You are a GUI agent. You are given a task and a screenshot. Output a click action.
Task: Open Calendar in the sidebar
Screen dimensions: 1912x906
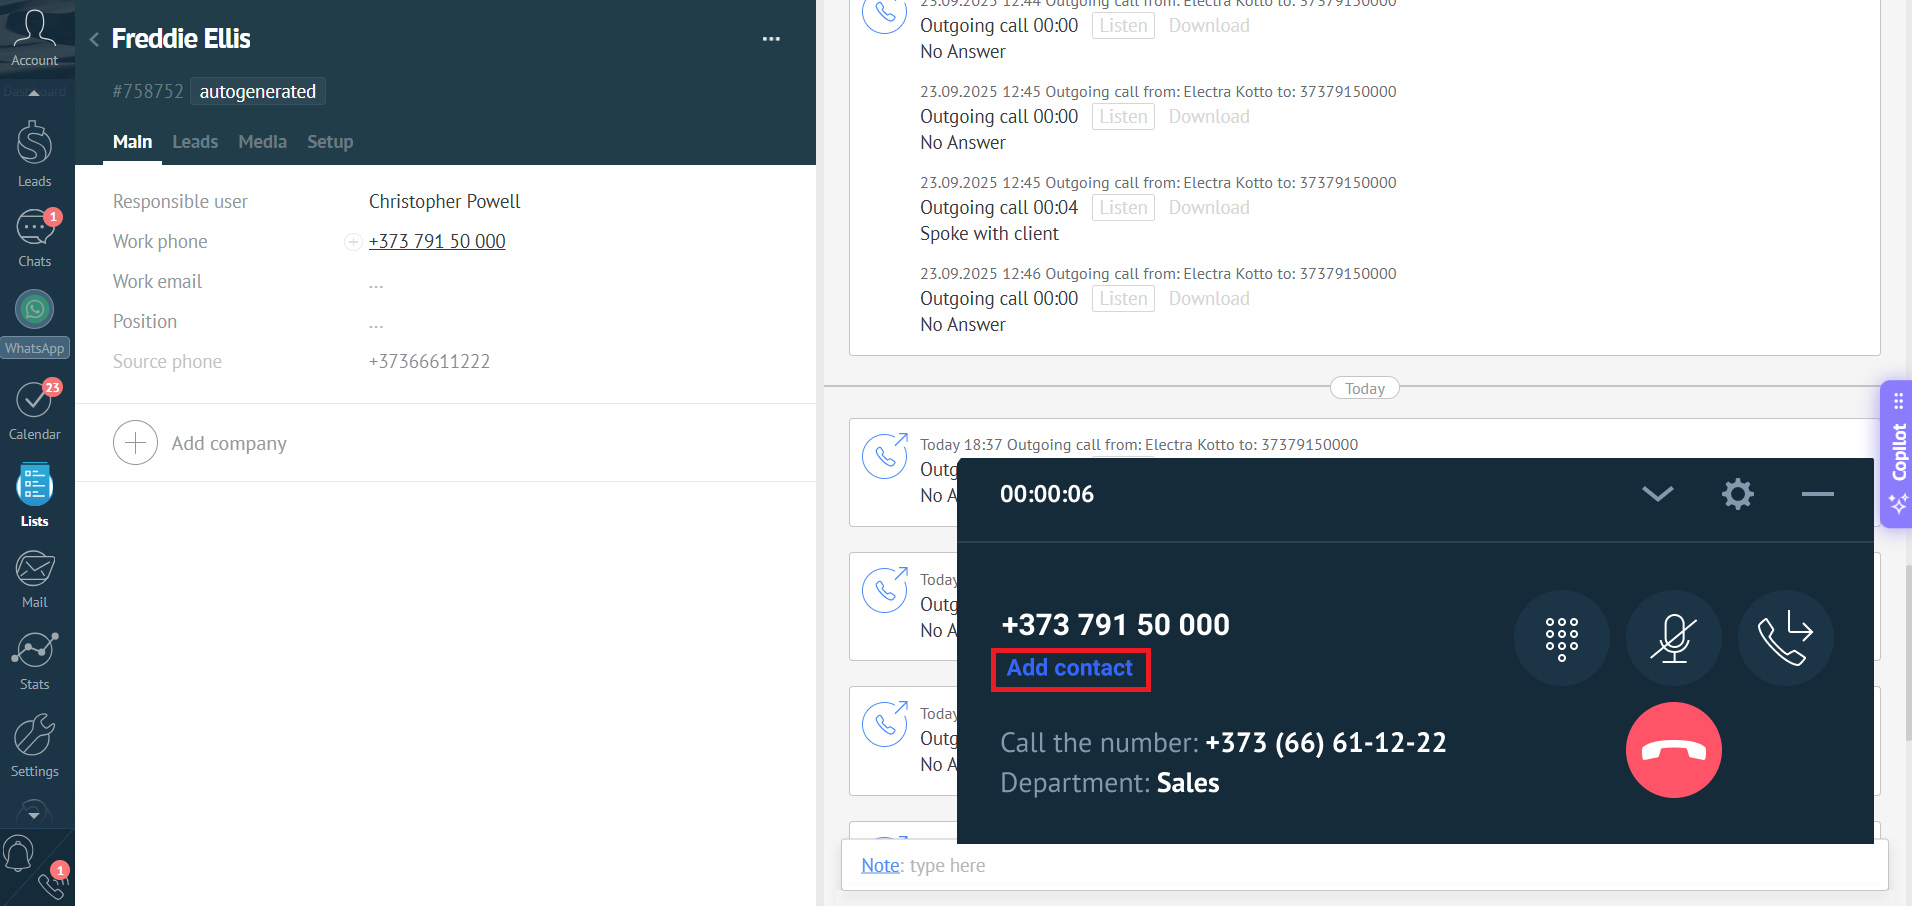click(x=34, y=410)
